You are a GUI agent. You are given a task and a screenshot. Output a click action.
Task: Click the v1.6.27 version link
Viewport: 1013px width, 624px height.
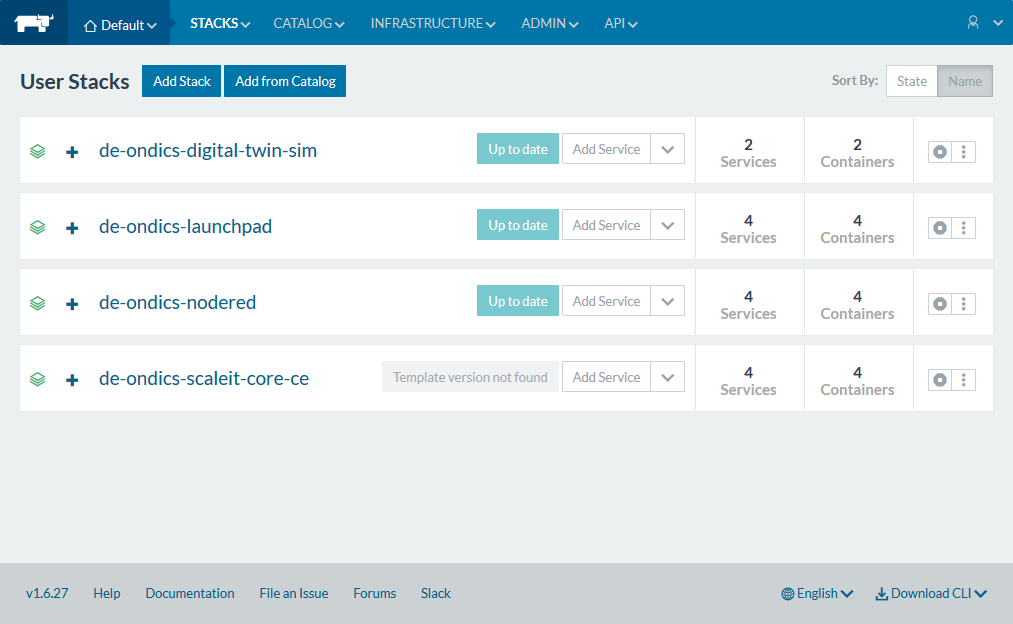click(x=47, y=593)
